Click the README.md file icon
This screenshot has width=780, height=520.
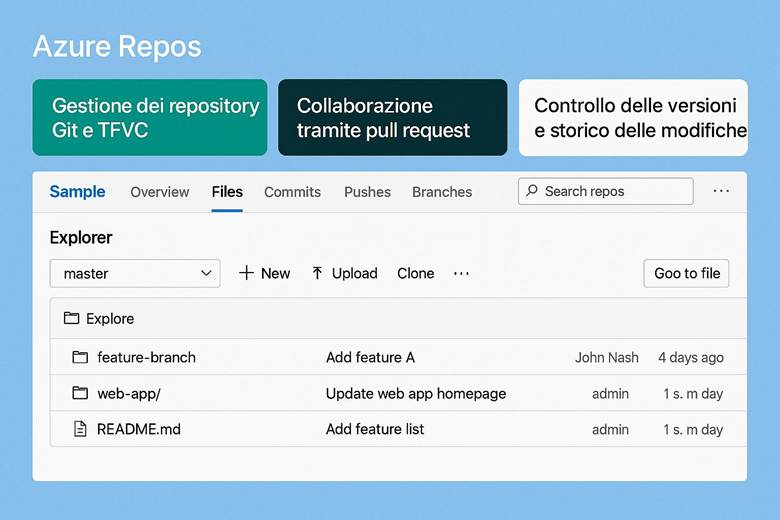(80, 429)
